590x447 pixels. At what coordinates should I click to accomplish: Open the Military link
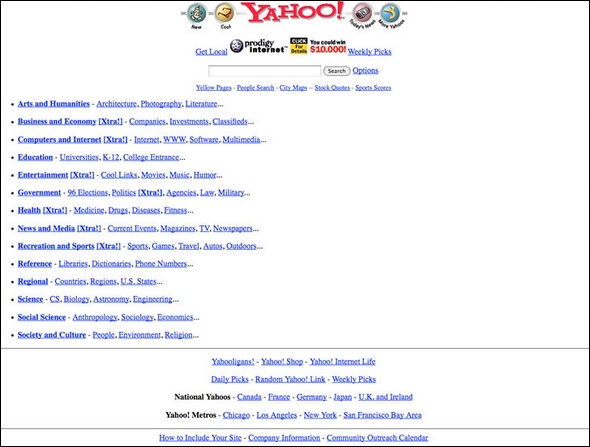coord(231,193)
